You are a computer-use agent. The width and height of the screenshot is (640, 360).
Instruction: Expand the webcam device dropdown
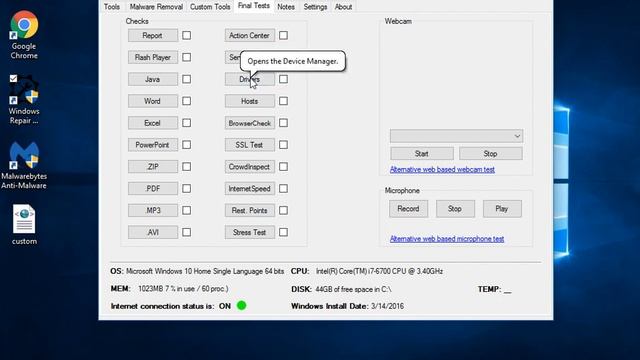(456, 136)
